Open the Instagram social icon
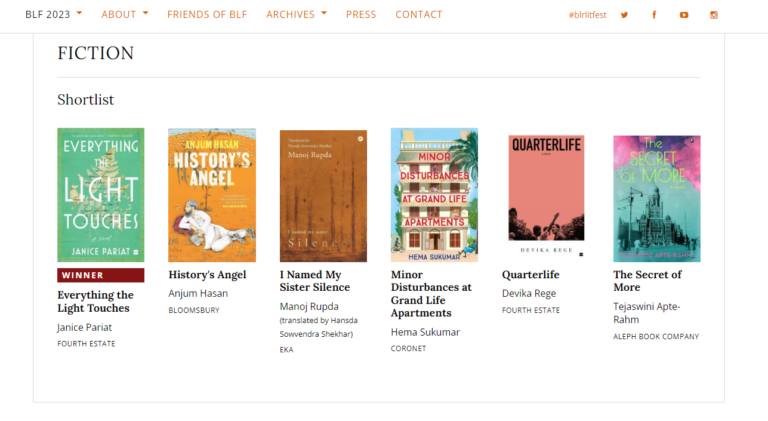Viewport: 768px width, 421px height. pyautogui.click(x=714, y=15)
